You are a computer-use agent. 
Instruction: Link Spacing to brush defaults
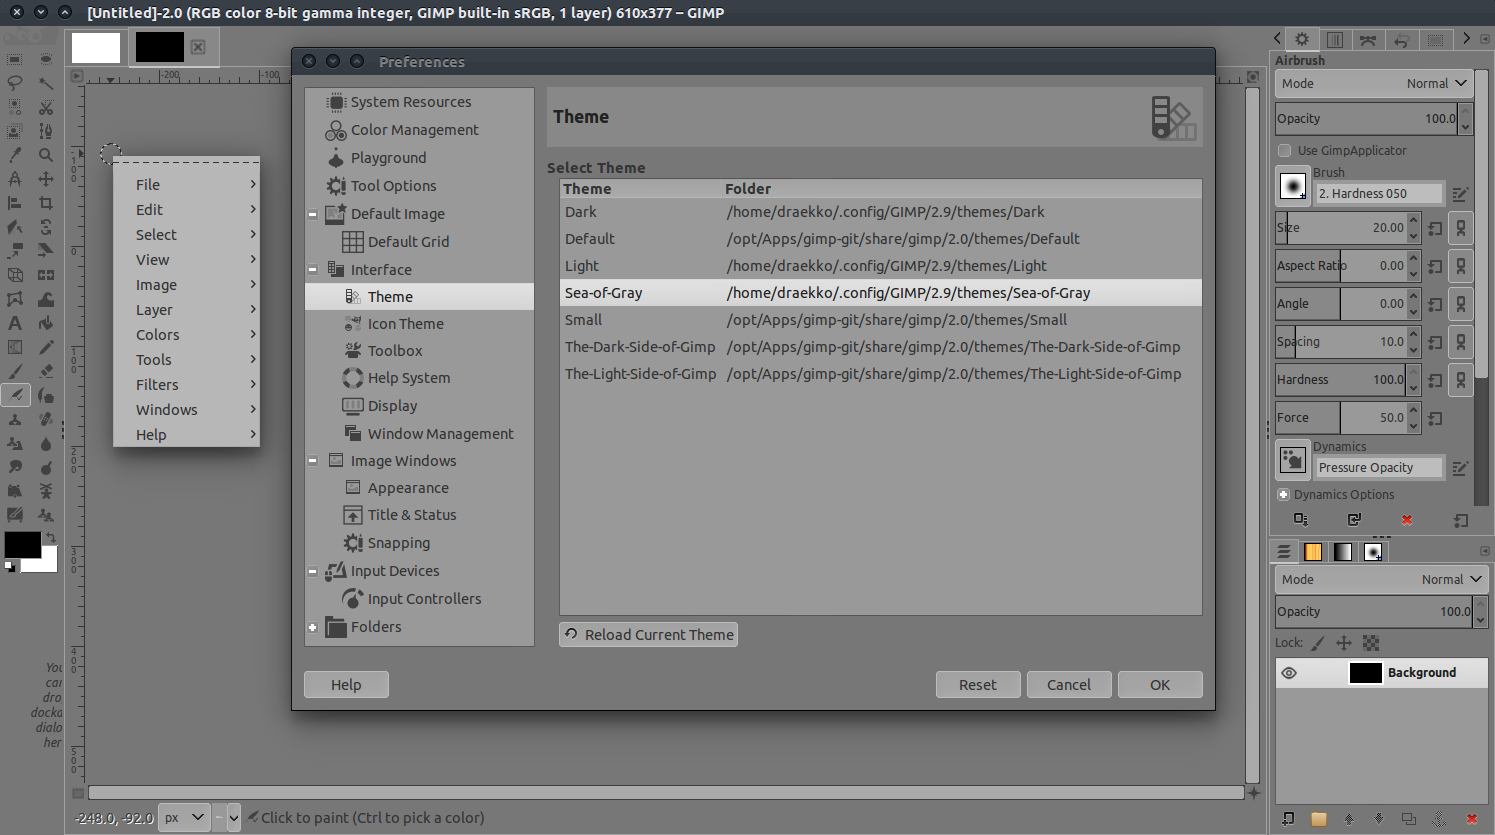[1461, 342]
